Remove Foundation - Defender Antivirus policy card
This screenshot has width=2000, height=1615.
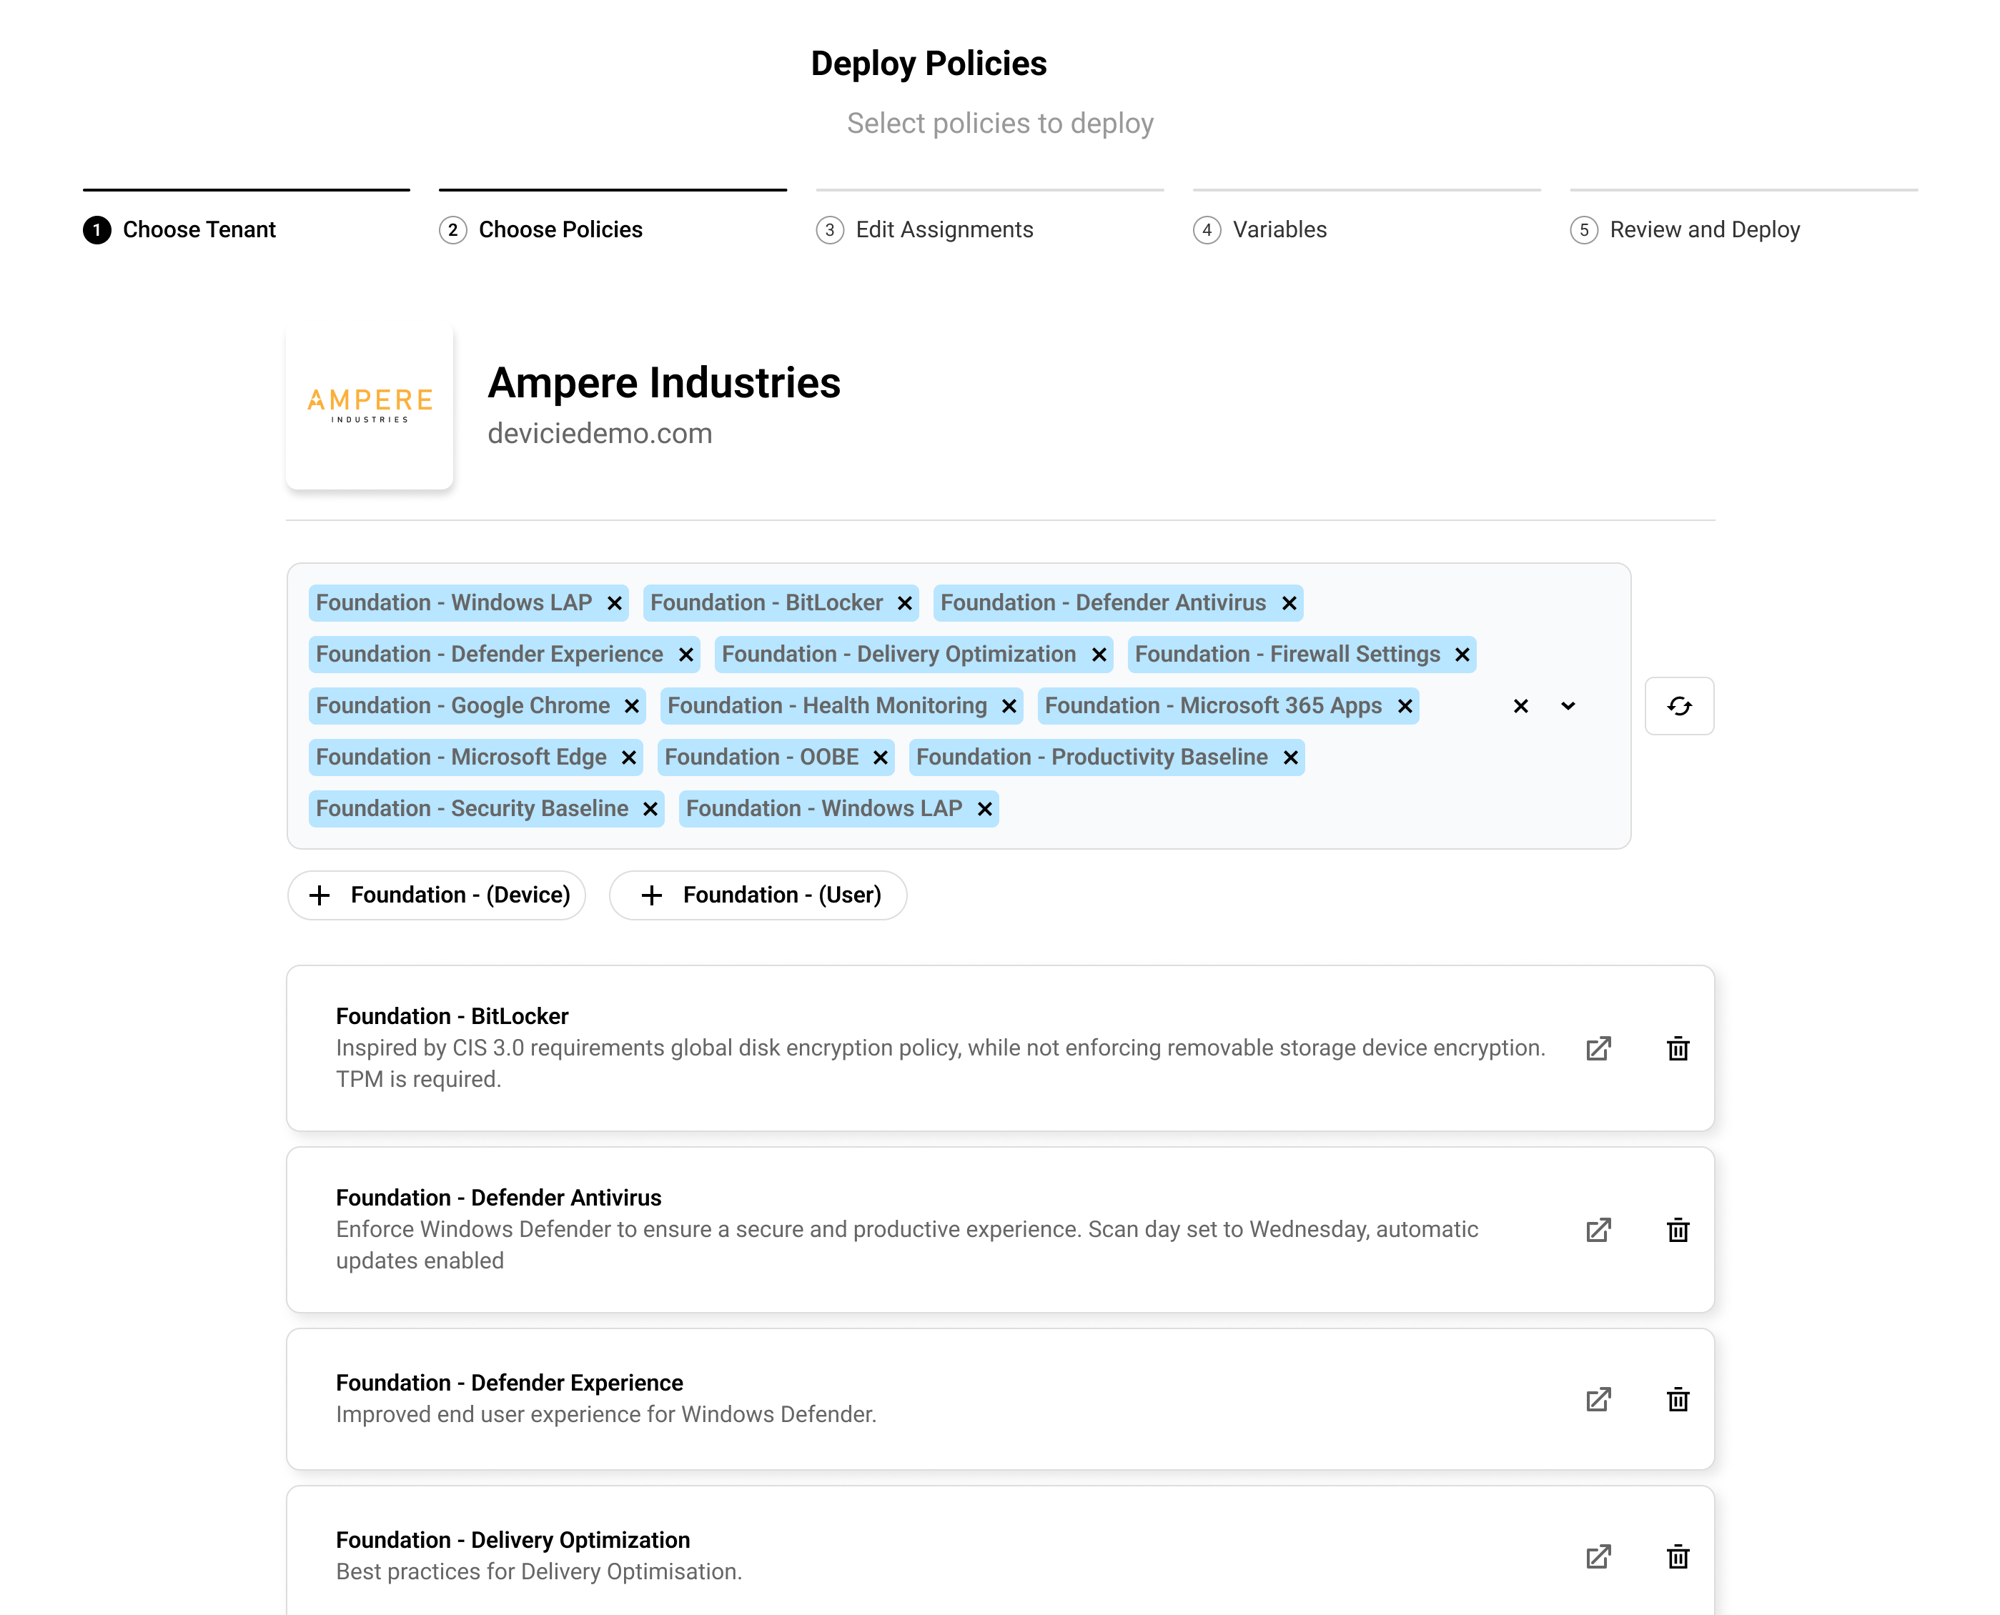[x=1679, y=1230]
